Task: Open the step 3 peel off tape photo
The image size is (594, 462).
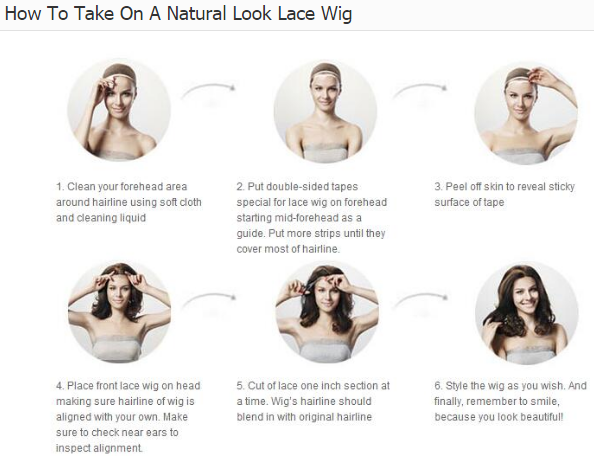Action: pyautogui.click(x=526, y=113)
